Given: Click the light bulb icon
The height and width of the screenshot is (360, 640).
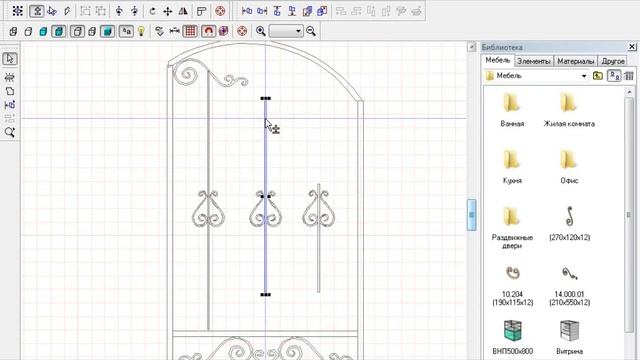Looking at the screenshot, I should pos(141,31).
